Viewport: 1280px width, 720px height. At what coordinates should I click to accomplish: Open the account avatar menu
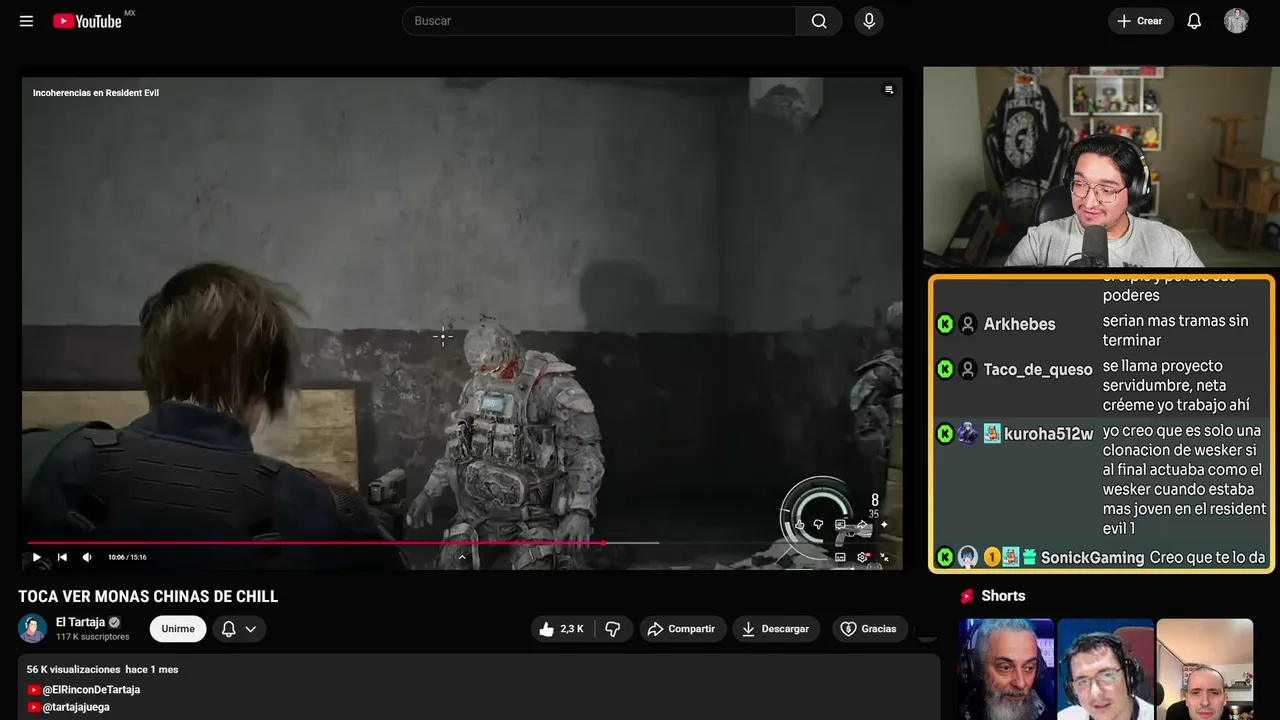click(x=1236, y=21)
